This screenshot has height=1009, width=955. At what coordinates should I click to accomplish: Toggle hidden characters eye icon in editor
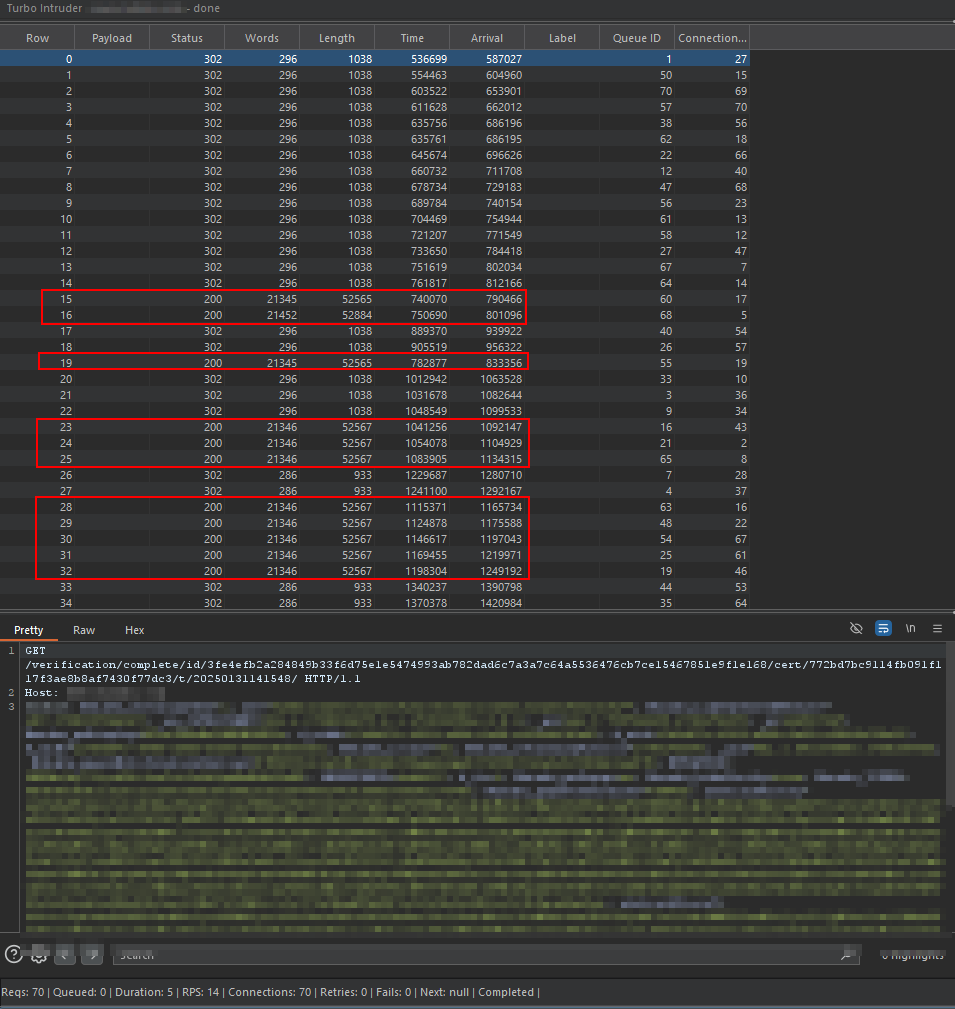856,628
